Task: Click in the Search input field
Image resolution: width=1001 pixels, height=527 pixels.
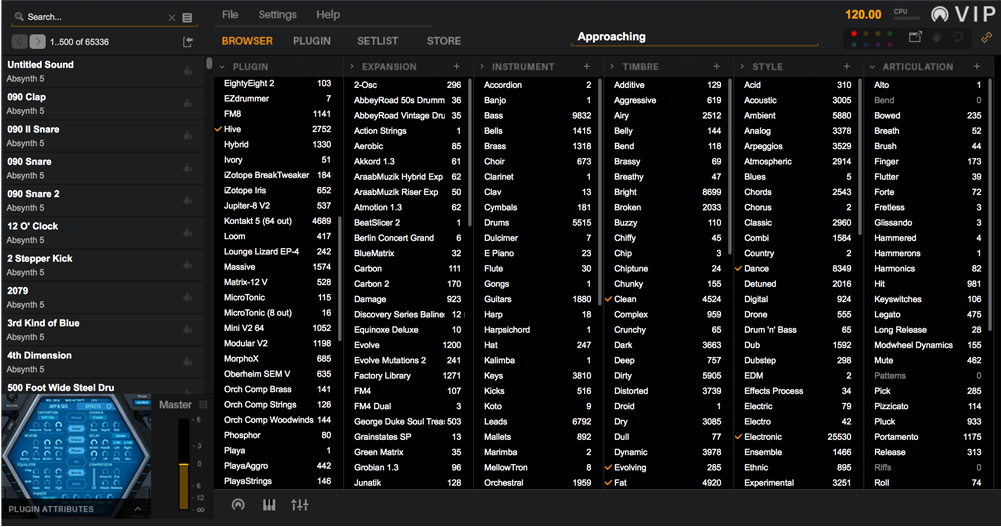Action: (96, 17)
